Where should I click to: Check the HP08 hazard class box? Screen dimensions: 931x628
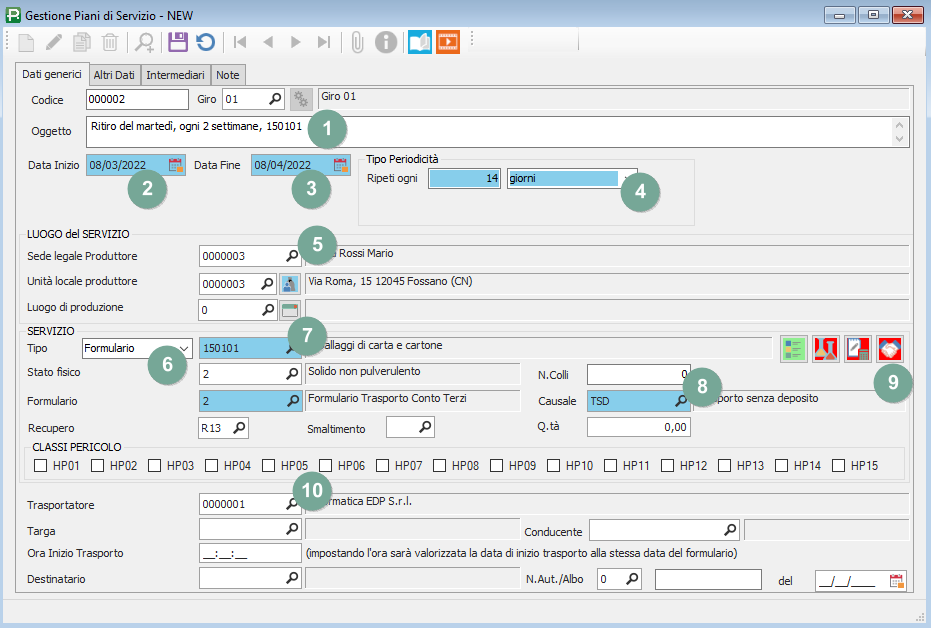tap(439, 465)
